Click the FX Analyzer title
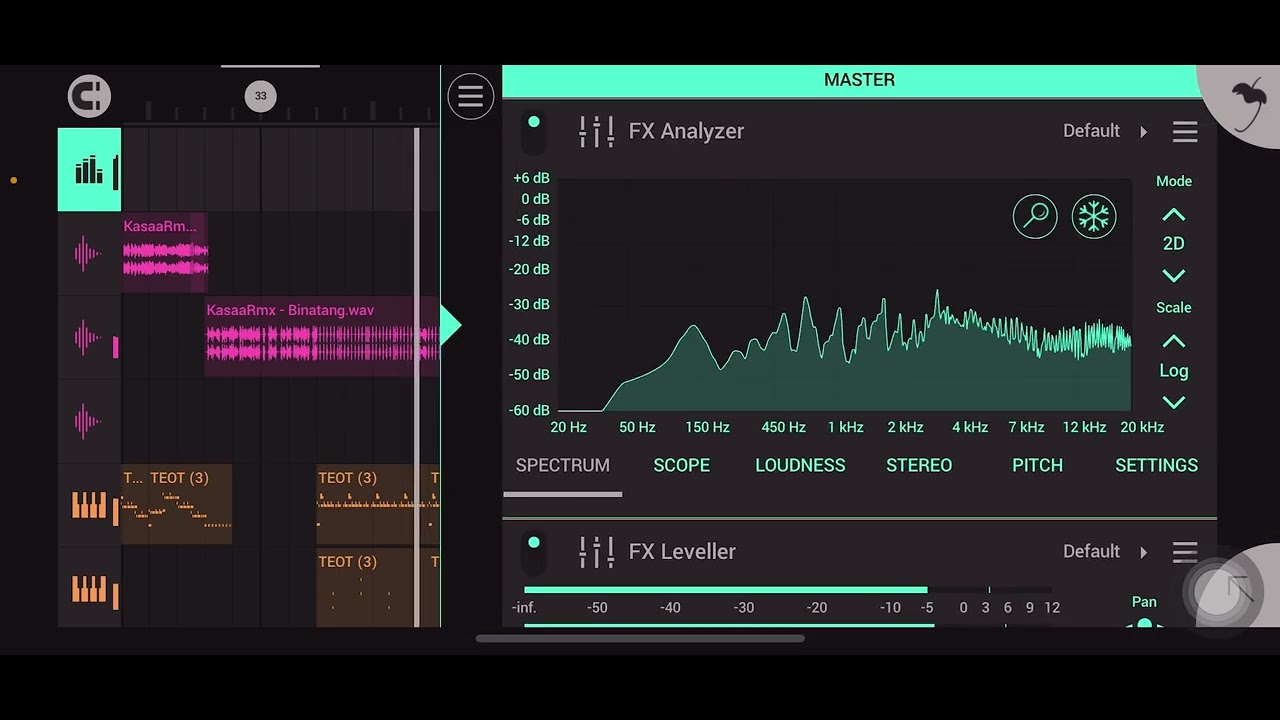This screenshot has width=1280, height=720. click(x=686, y=131)
